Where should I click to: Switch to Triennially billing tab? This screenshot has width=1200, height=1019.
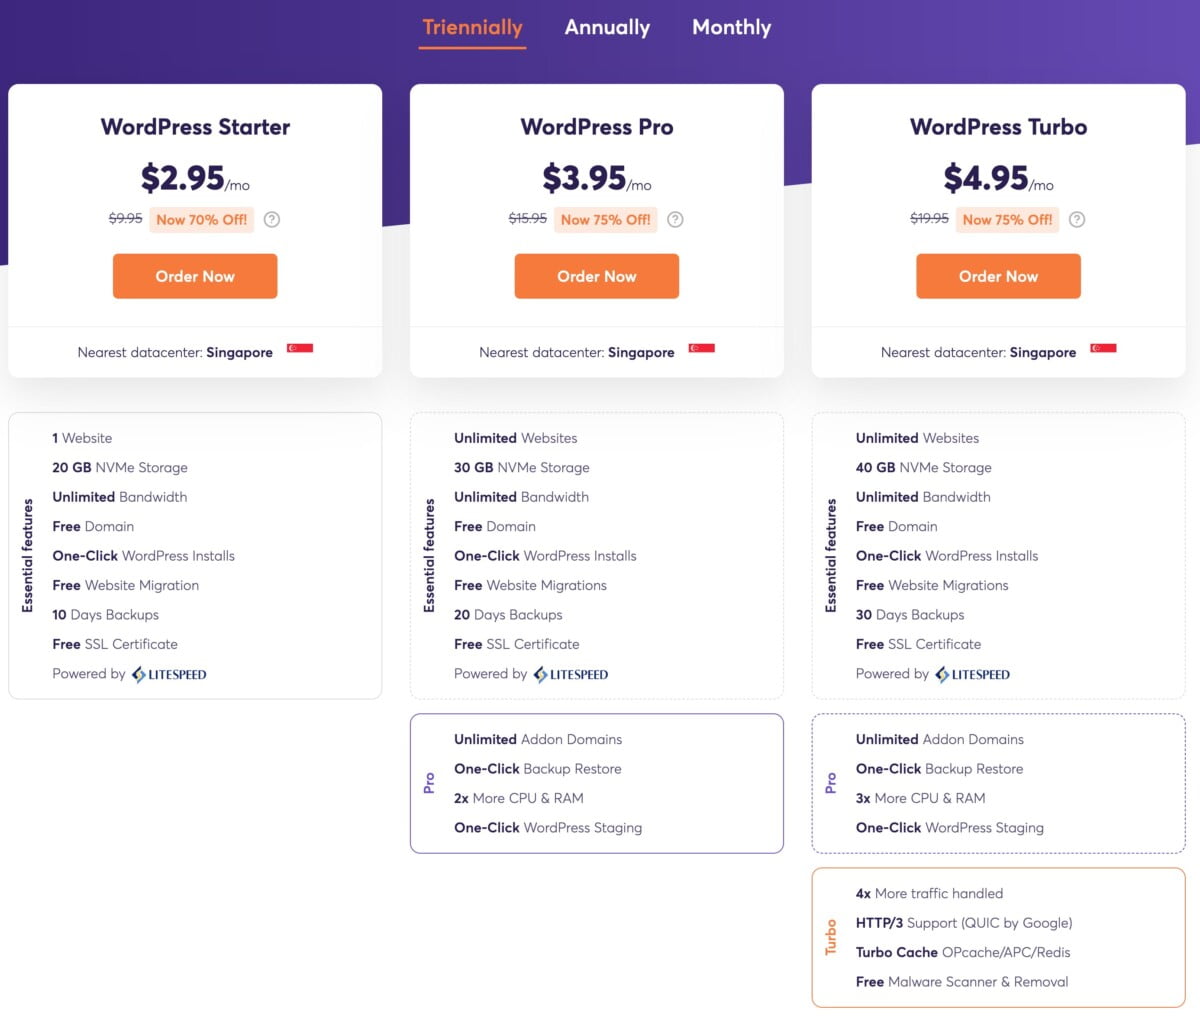pos(473,28)
